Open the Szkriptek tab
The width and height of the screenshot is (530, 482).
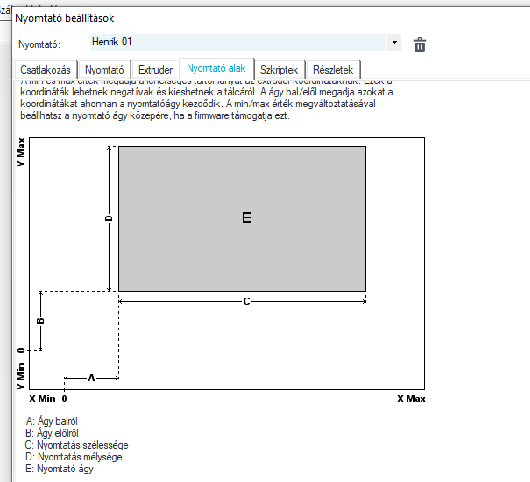click(279, 70)
